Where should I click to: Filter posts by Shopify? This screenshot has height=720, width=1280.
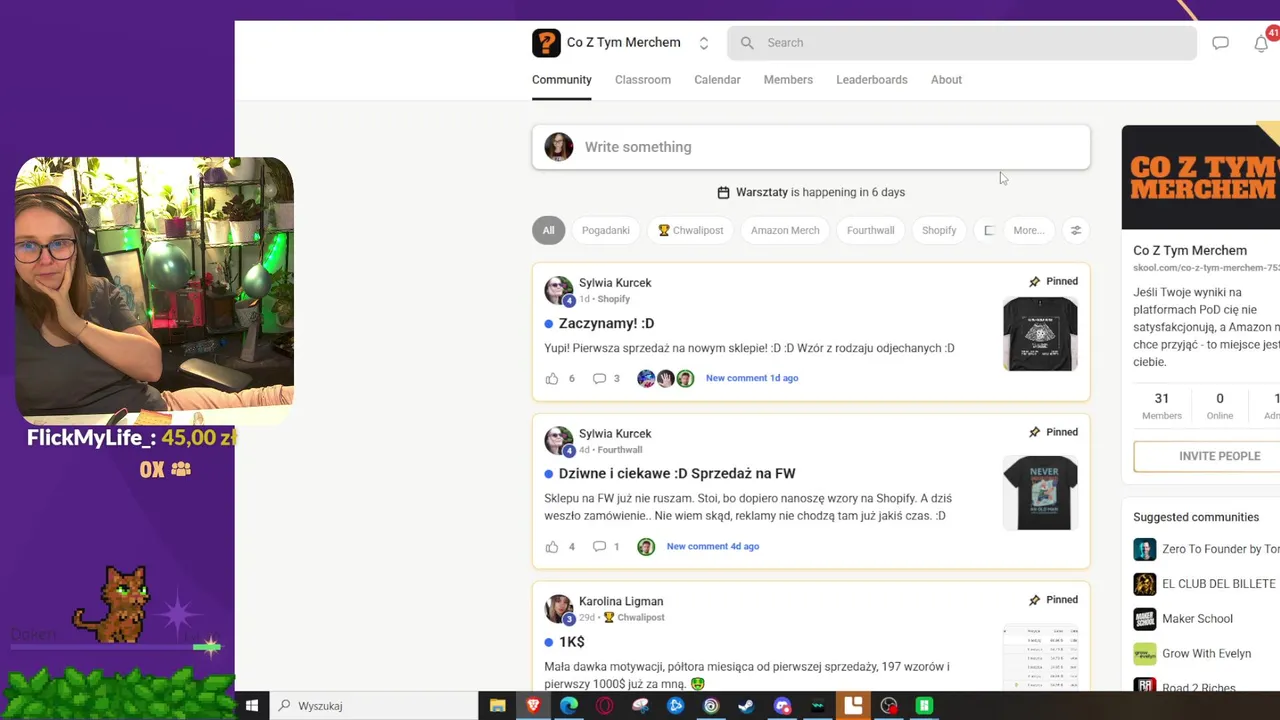(939, 230)
